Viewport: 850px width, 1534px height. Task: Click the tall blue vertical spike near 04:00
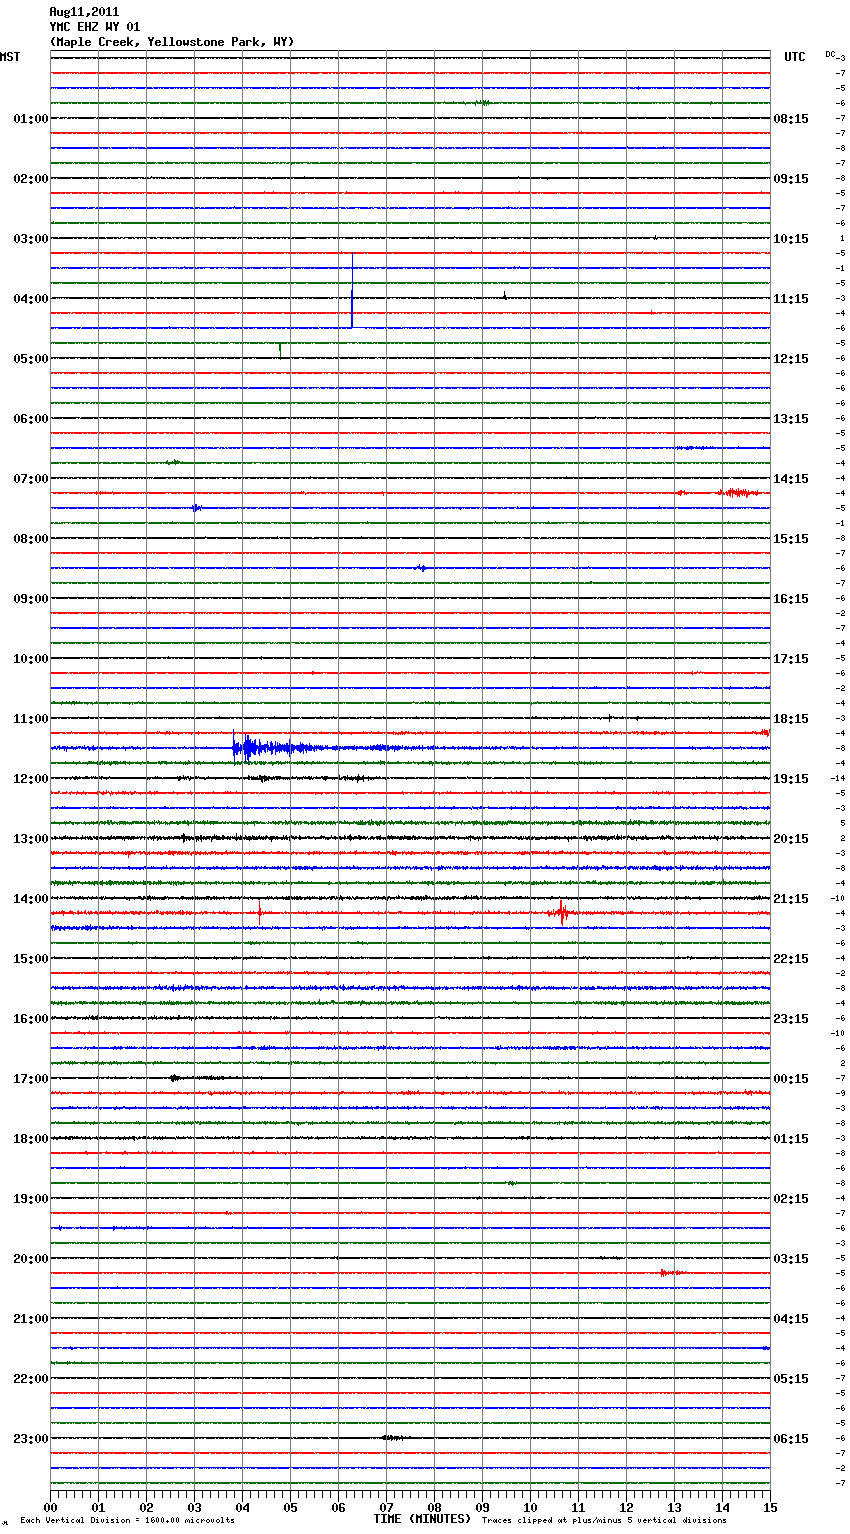(352, 290)
